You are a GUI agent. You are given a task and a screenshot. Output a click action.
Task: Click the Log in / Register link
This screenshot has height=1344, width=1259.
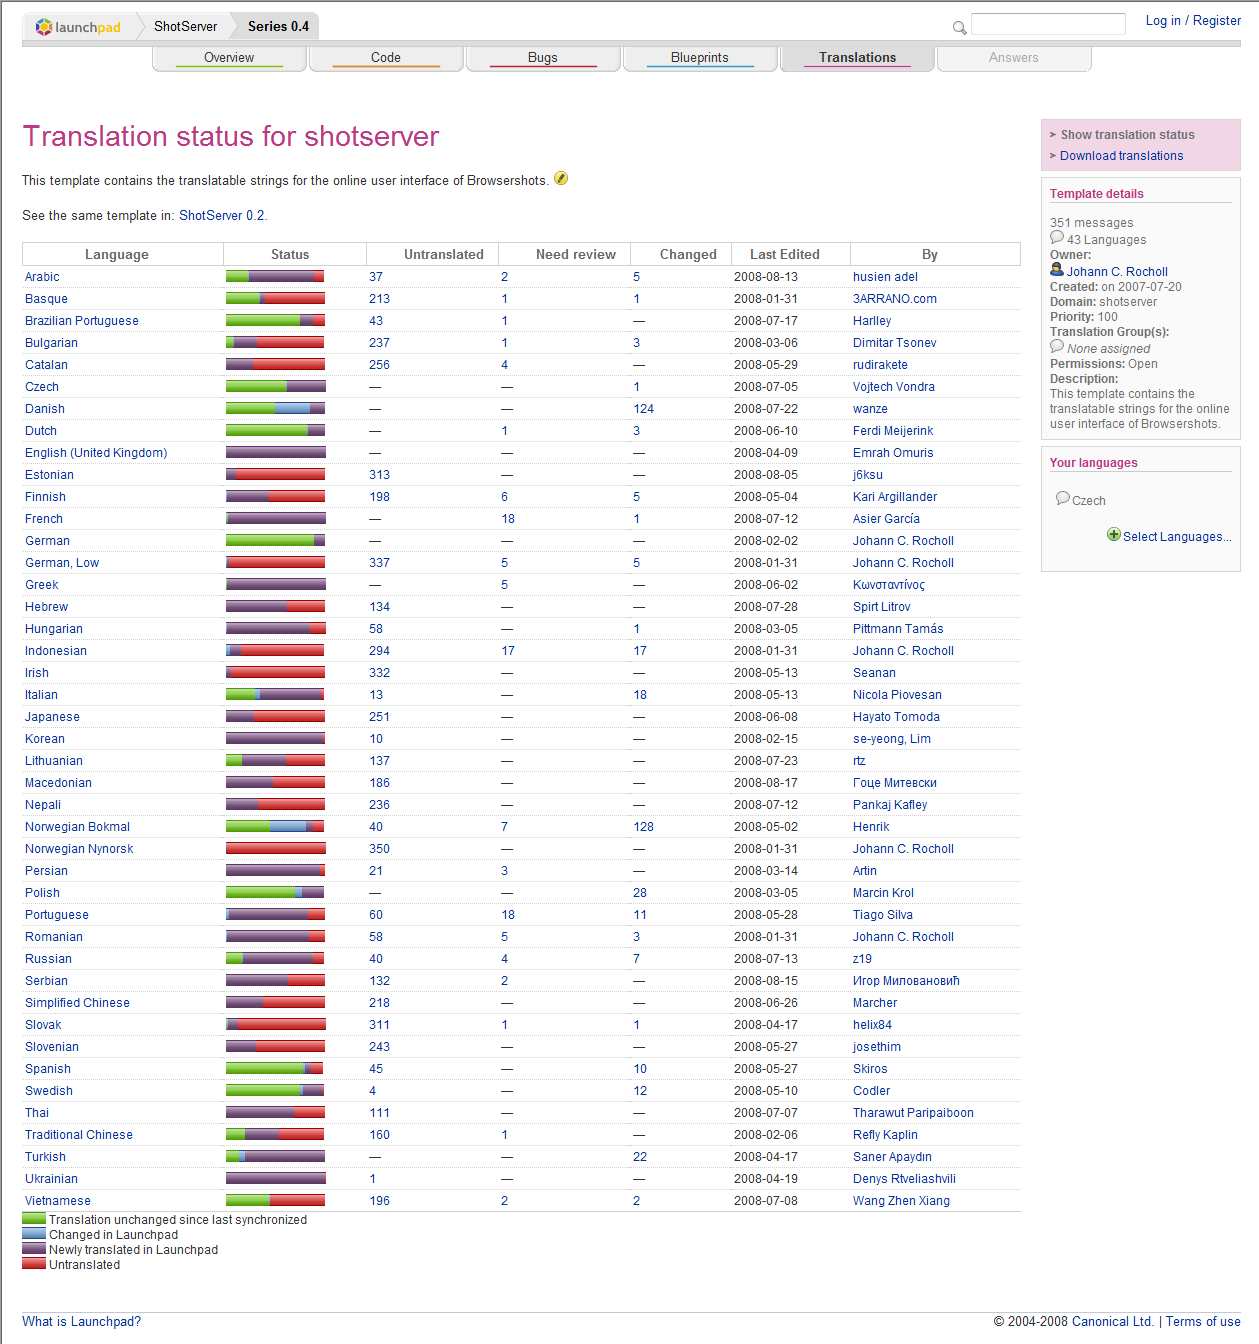pos(1193,21)
